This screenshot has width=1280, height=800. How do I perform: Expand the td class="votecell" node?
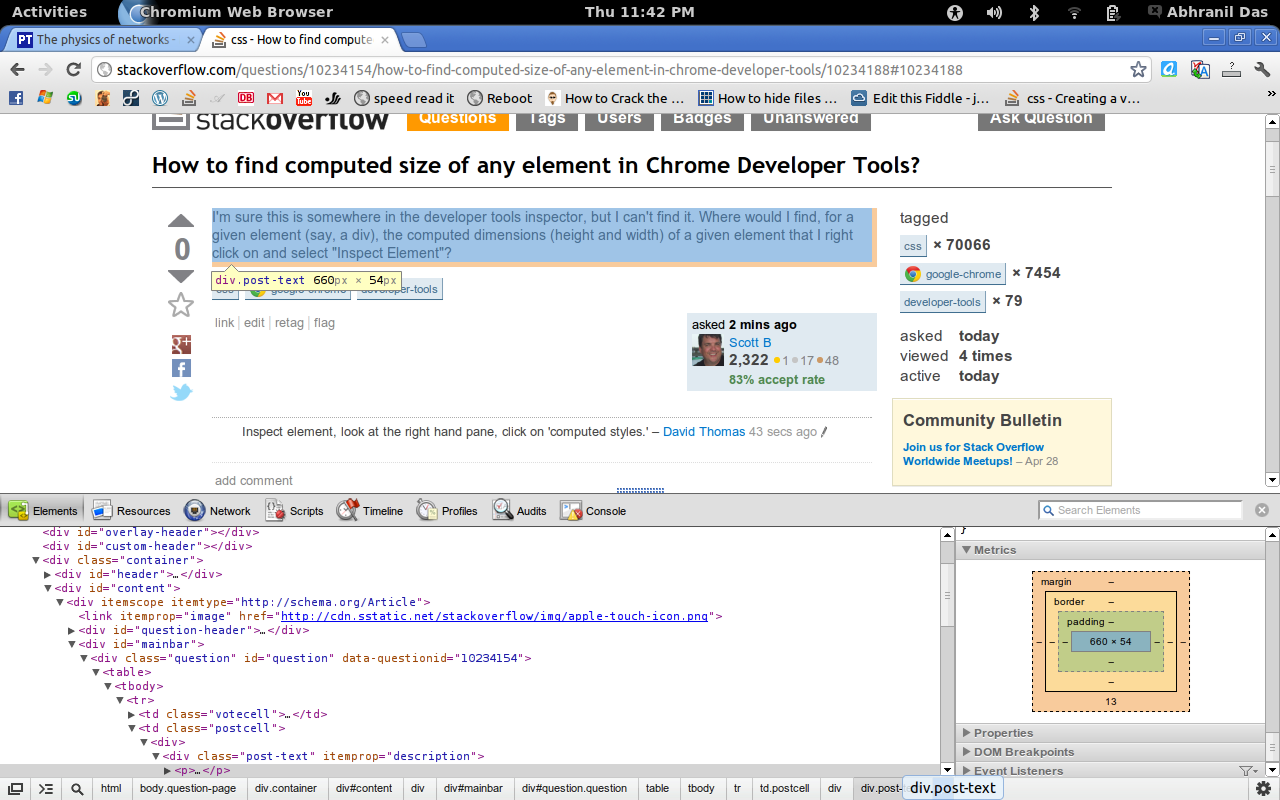pos(131,715)
